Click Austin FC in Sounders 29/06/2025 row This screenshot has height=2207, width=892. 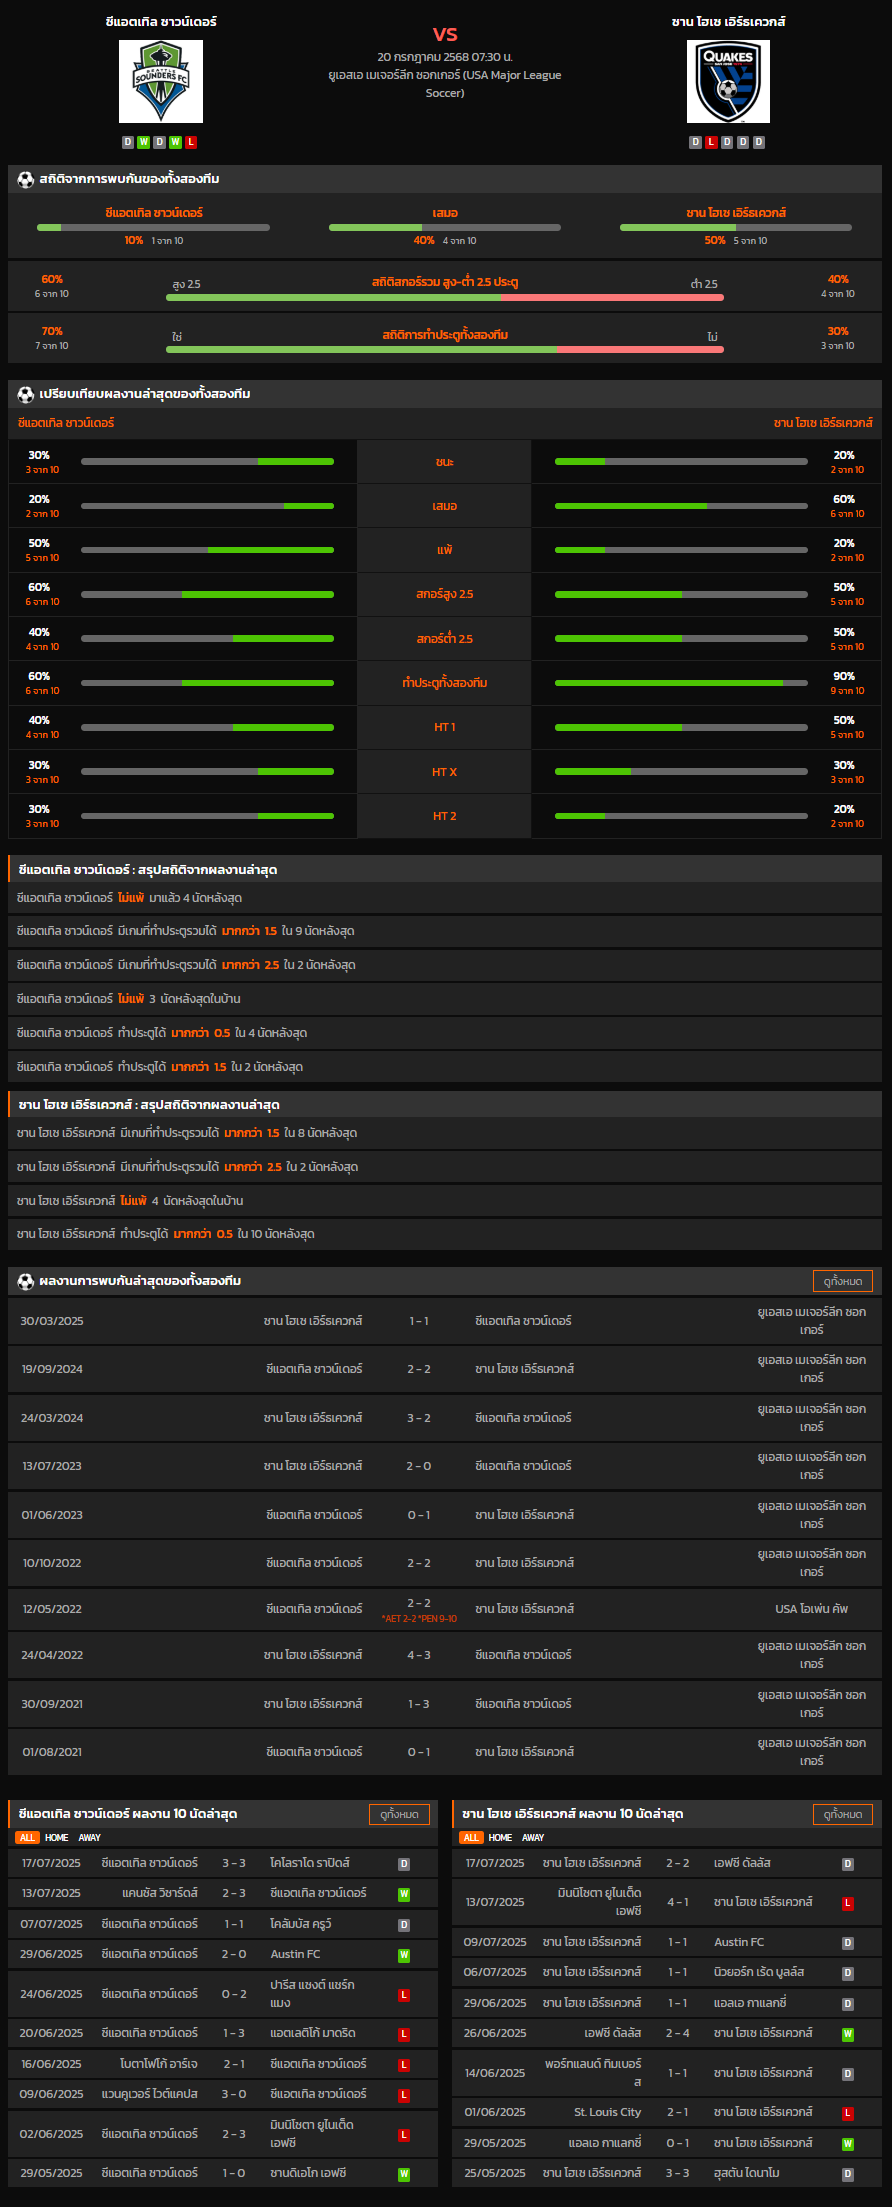(x=296, y=1955)
